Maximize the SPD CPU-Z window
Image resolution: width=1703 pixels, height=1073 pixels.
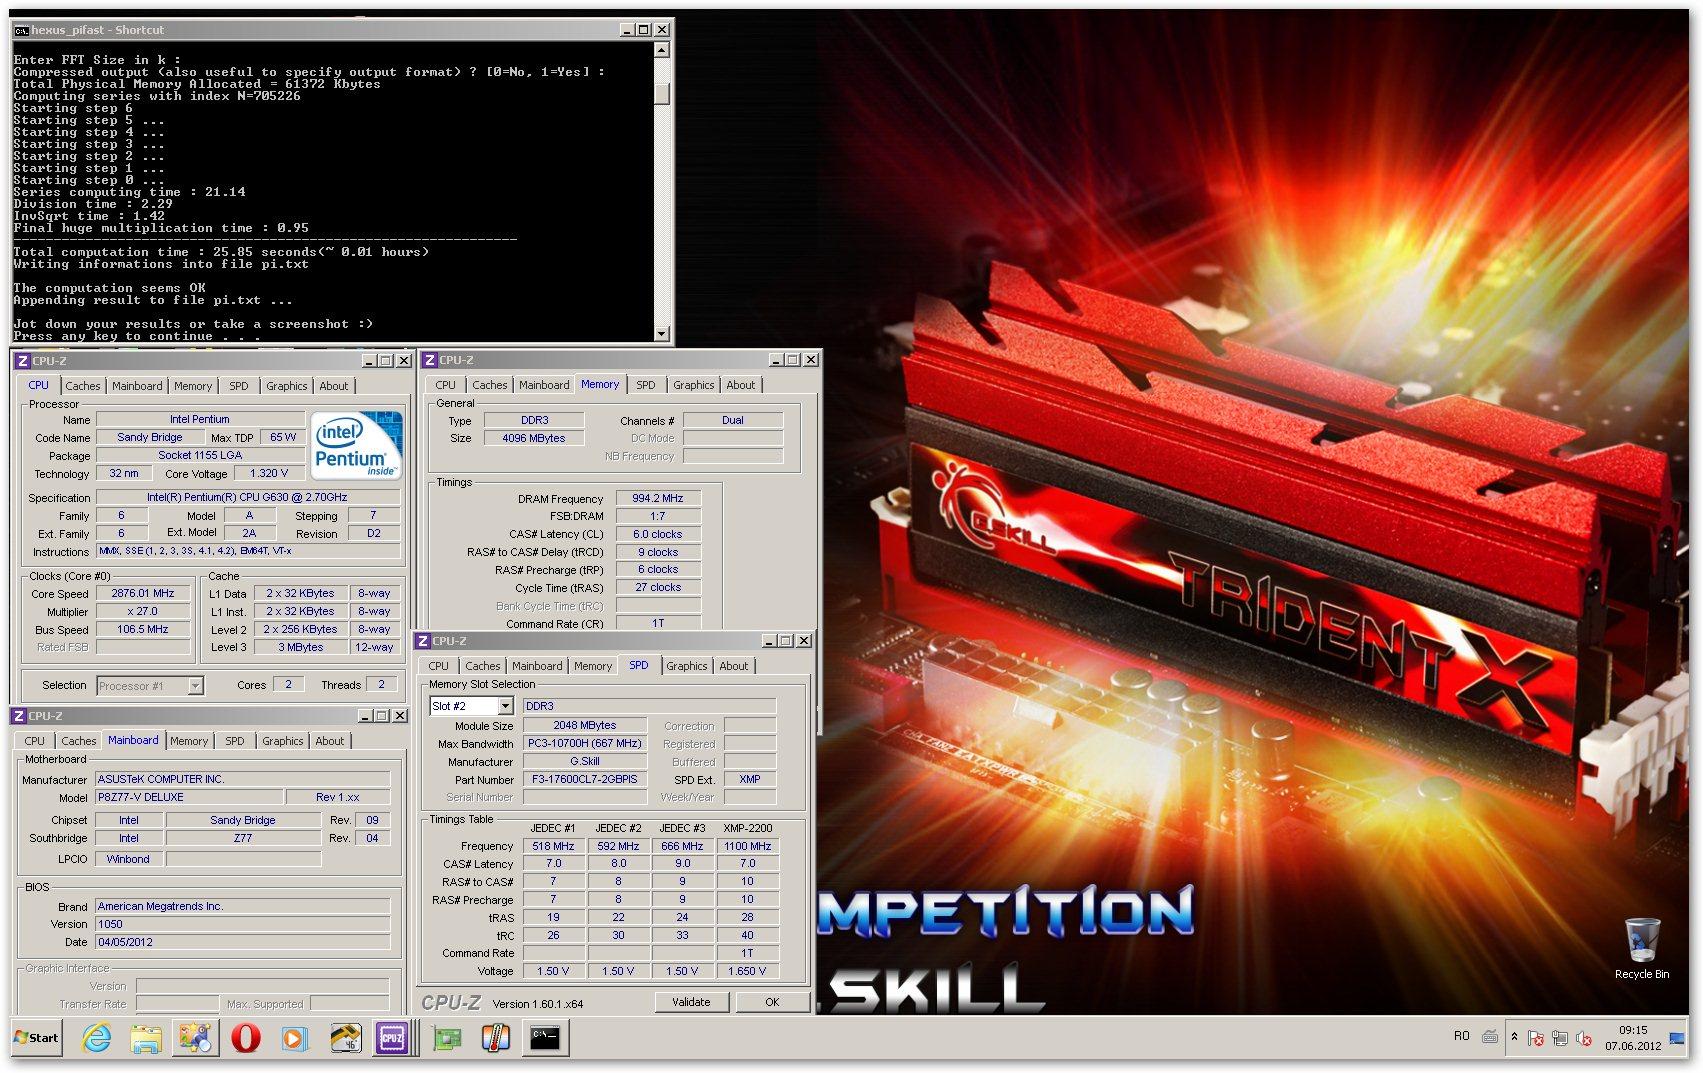click(x=786, y=641)
